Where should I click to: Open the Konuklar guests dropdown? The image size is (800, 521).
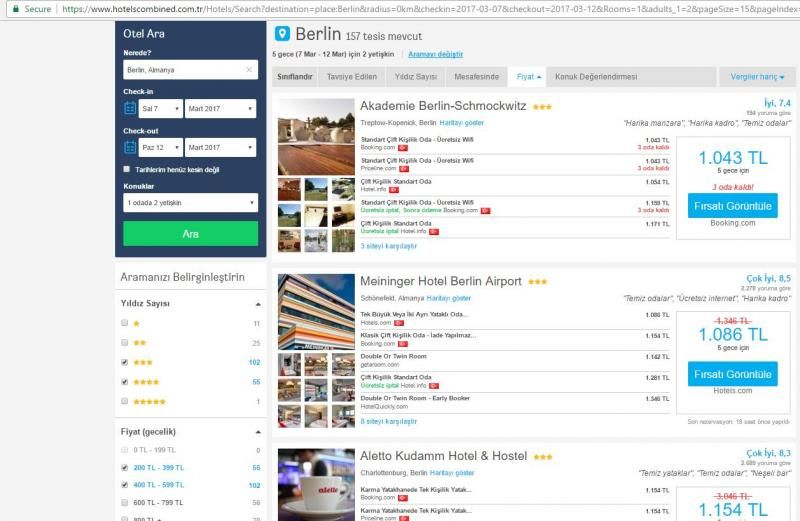[190, 203]
